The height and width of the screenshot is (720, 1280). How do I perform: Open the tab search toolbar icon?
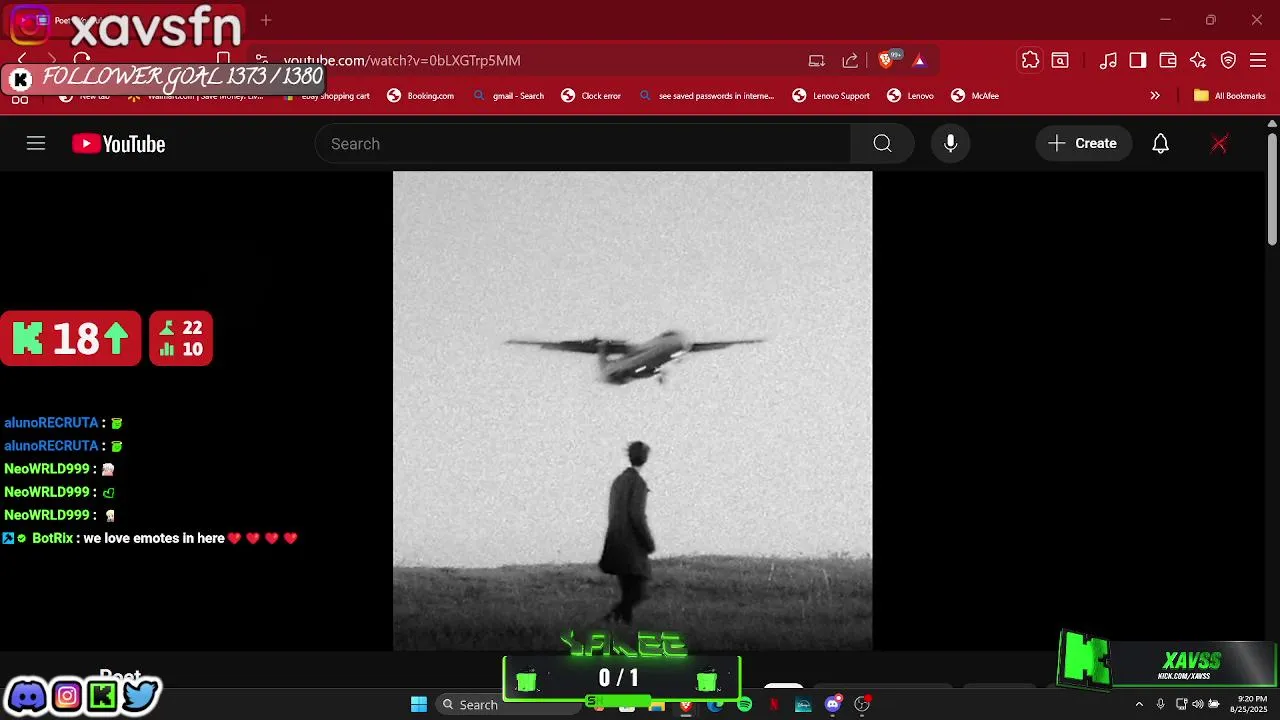pos(1060,61)
